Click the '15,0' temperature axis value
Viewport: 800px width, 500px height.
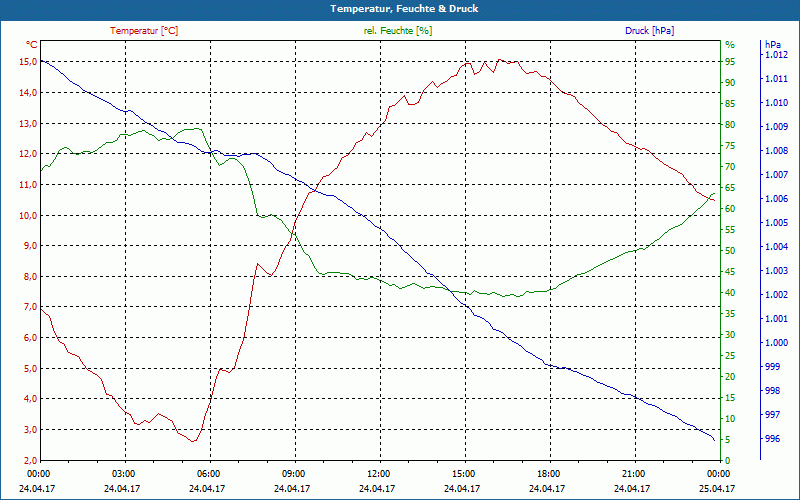[x=28, y=62]
